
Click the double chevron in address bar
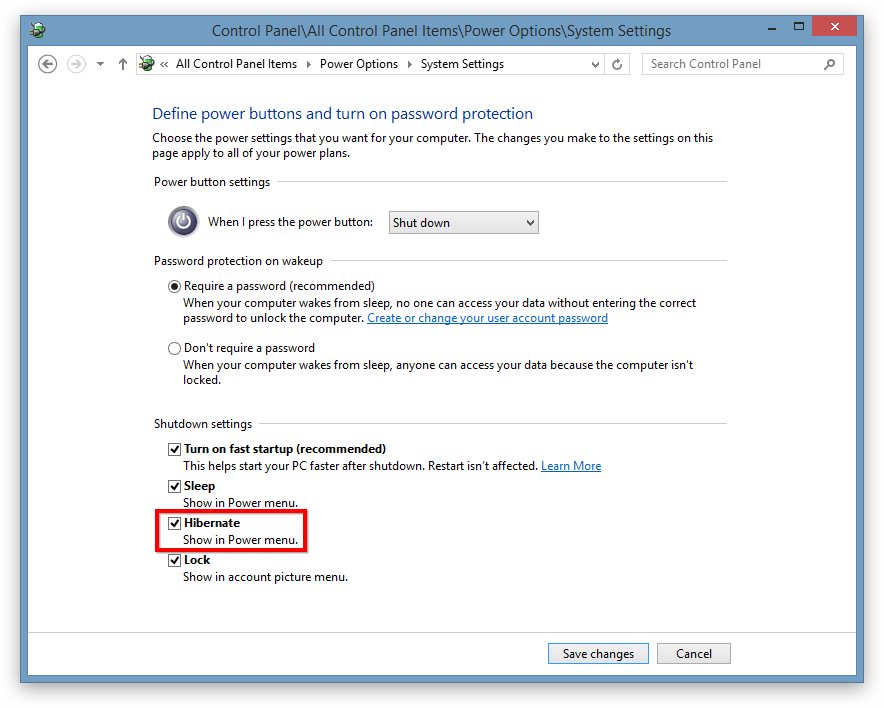[x=164, y=65]
